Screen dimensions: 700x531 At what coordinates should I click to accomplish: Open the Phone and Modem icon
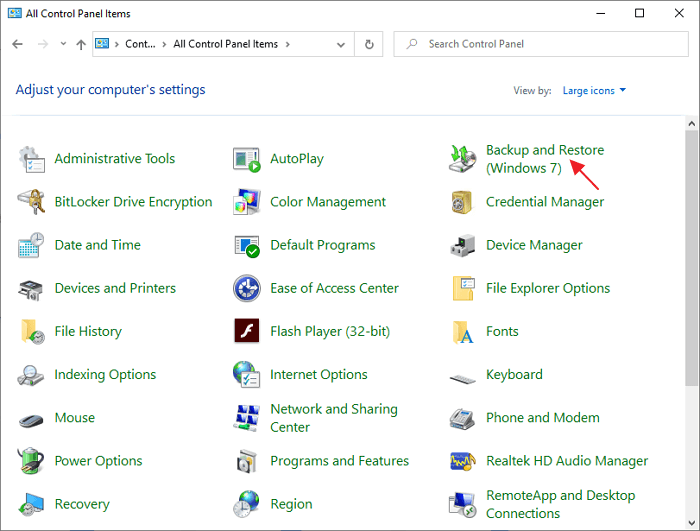click(462, 418)
